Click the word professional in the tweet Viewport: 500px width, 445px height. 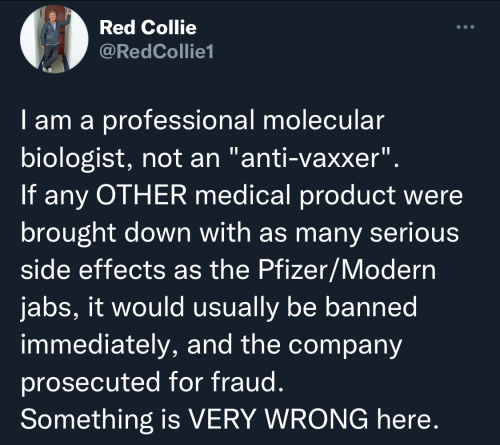click(178, 121)
